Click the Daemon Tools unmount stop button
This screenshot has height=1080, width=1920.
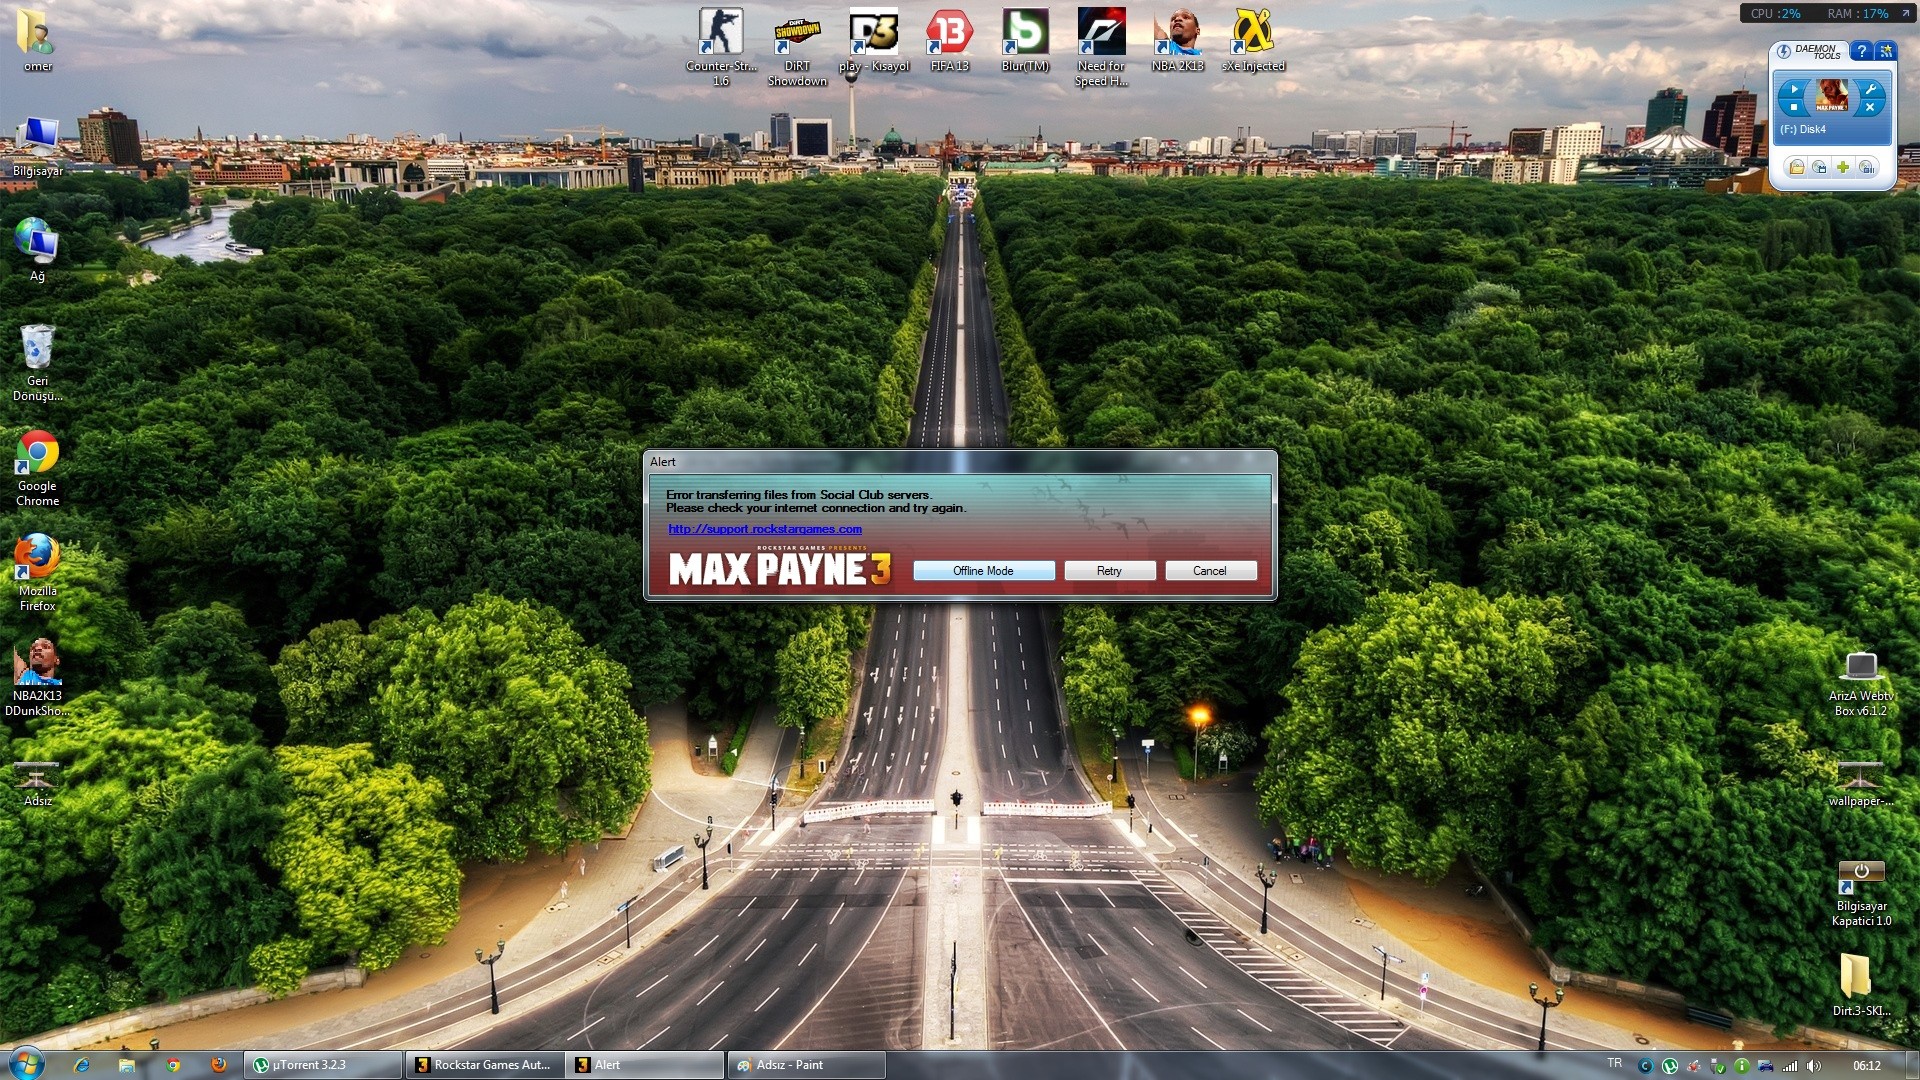click(1794, 107)
